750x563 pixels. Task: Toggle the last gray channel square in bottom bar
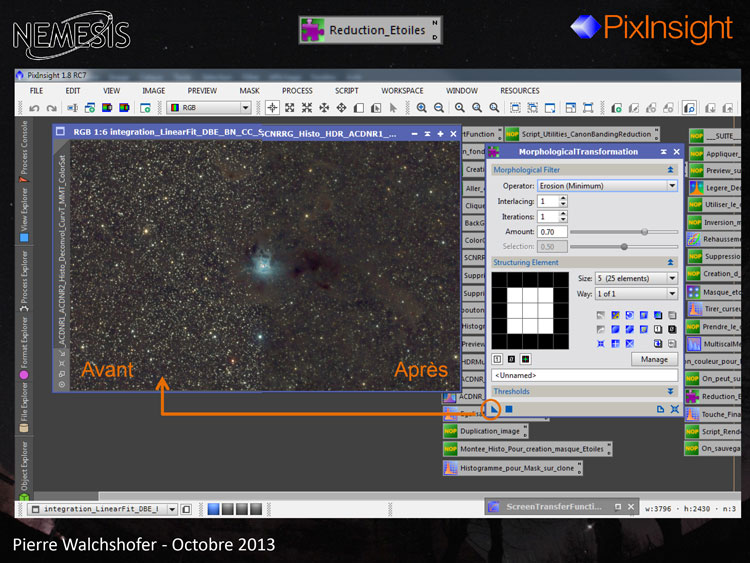[x=256, y=509]
